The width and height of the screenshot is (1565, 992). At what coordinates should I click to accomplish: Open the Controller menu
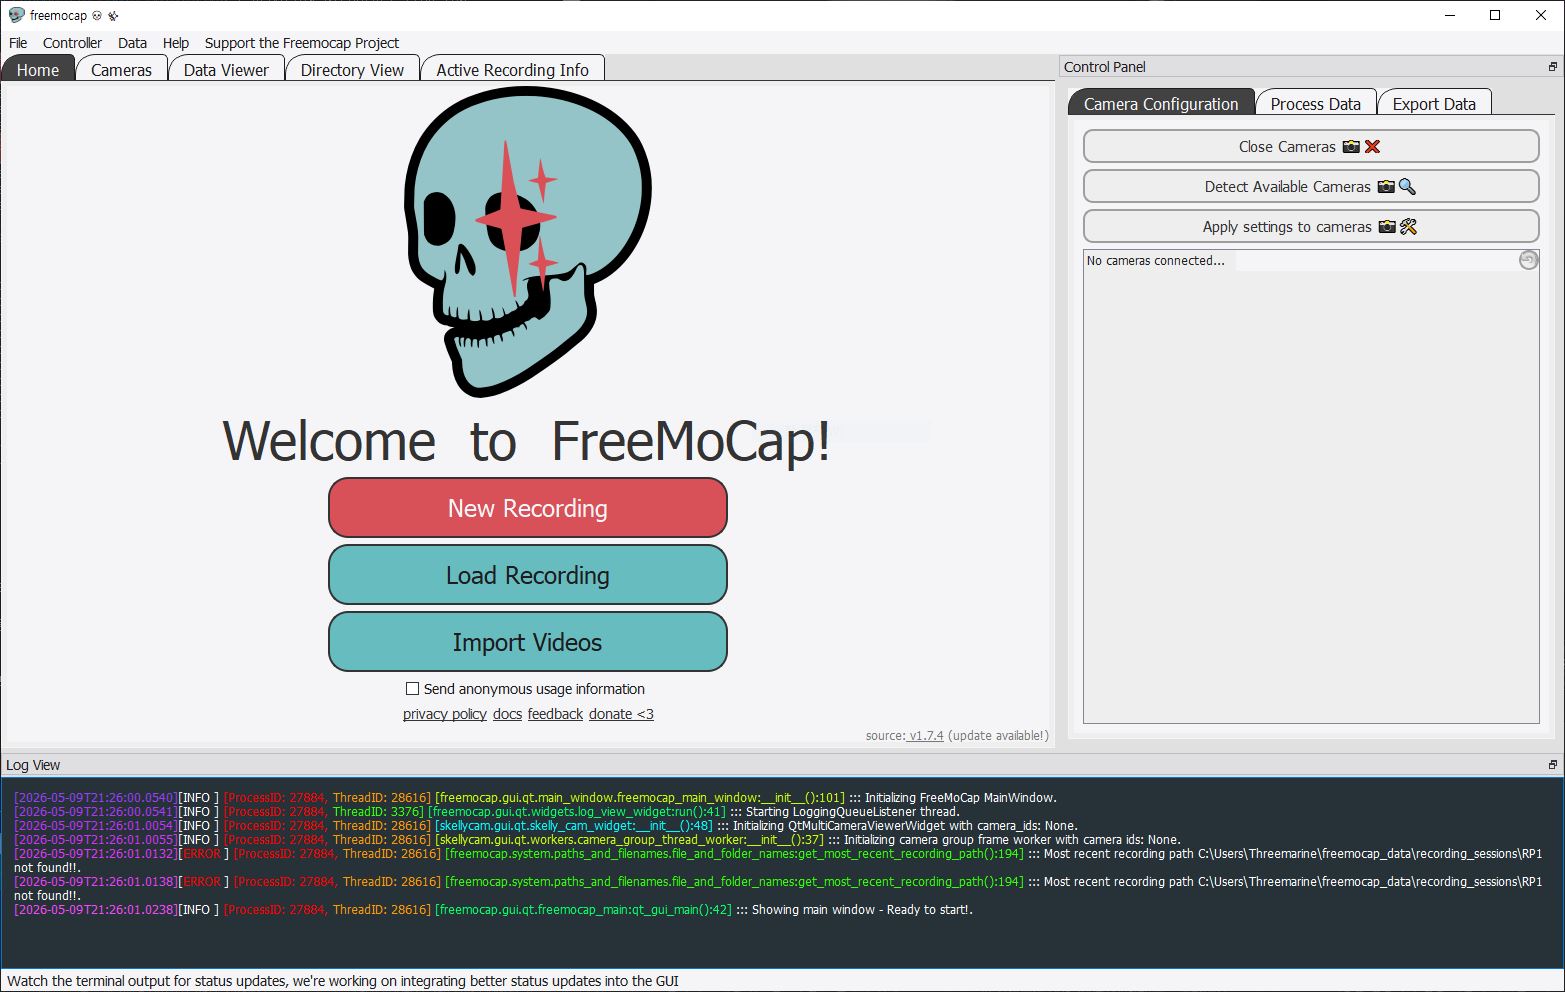[72, 43]
